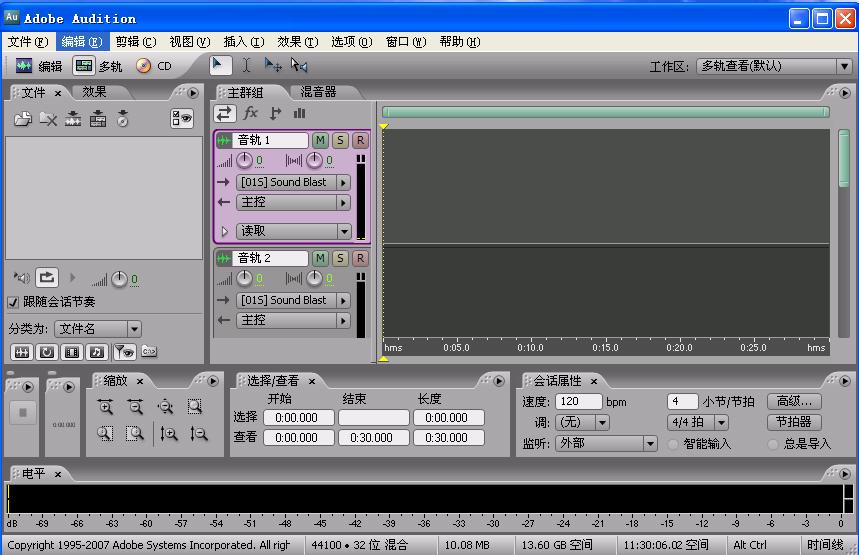859x555 pixels.
Task: Click the 高级... button
Action: point(794,401)
